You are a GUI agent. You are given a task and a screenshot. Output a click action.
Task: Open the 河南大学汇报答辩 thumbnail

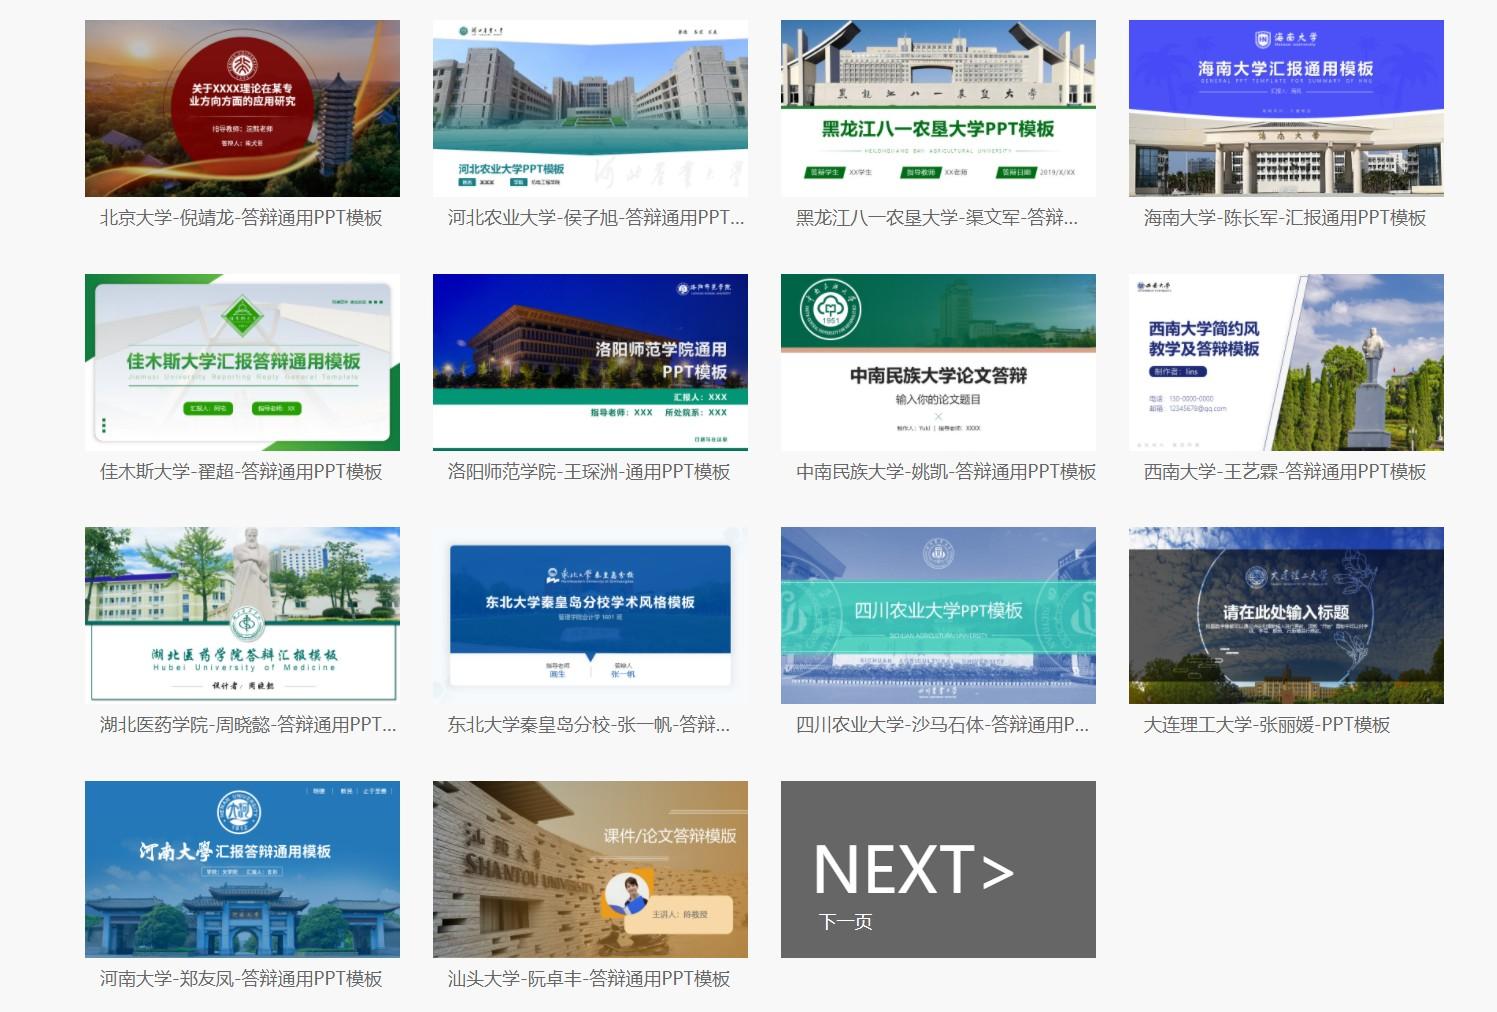click(x=242, y=869)
